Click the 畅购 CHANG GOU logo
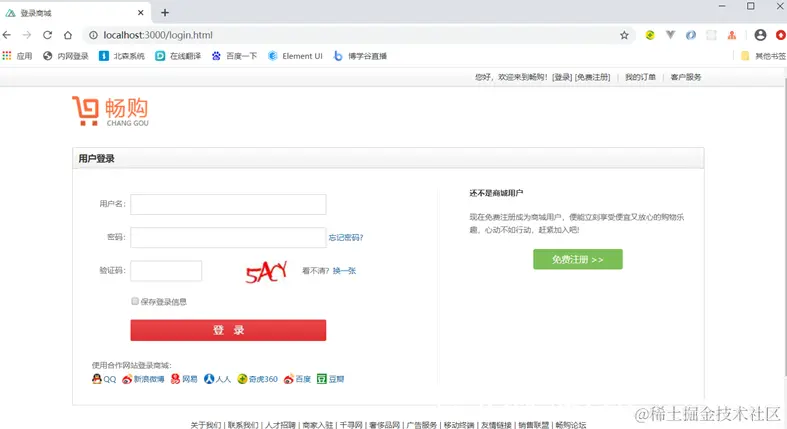 point(111,111)
